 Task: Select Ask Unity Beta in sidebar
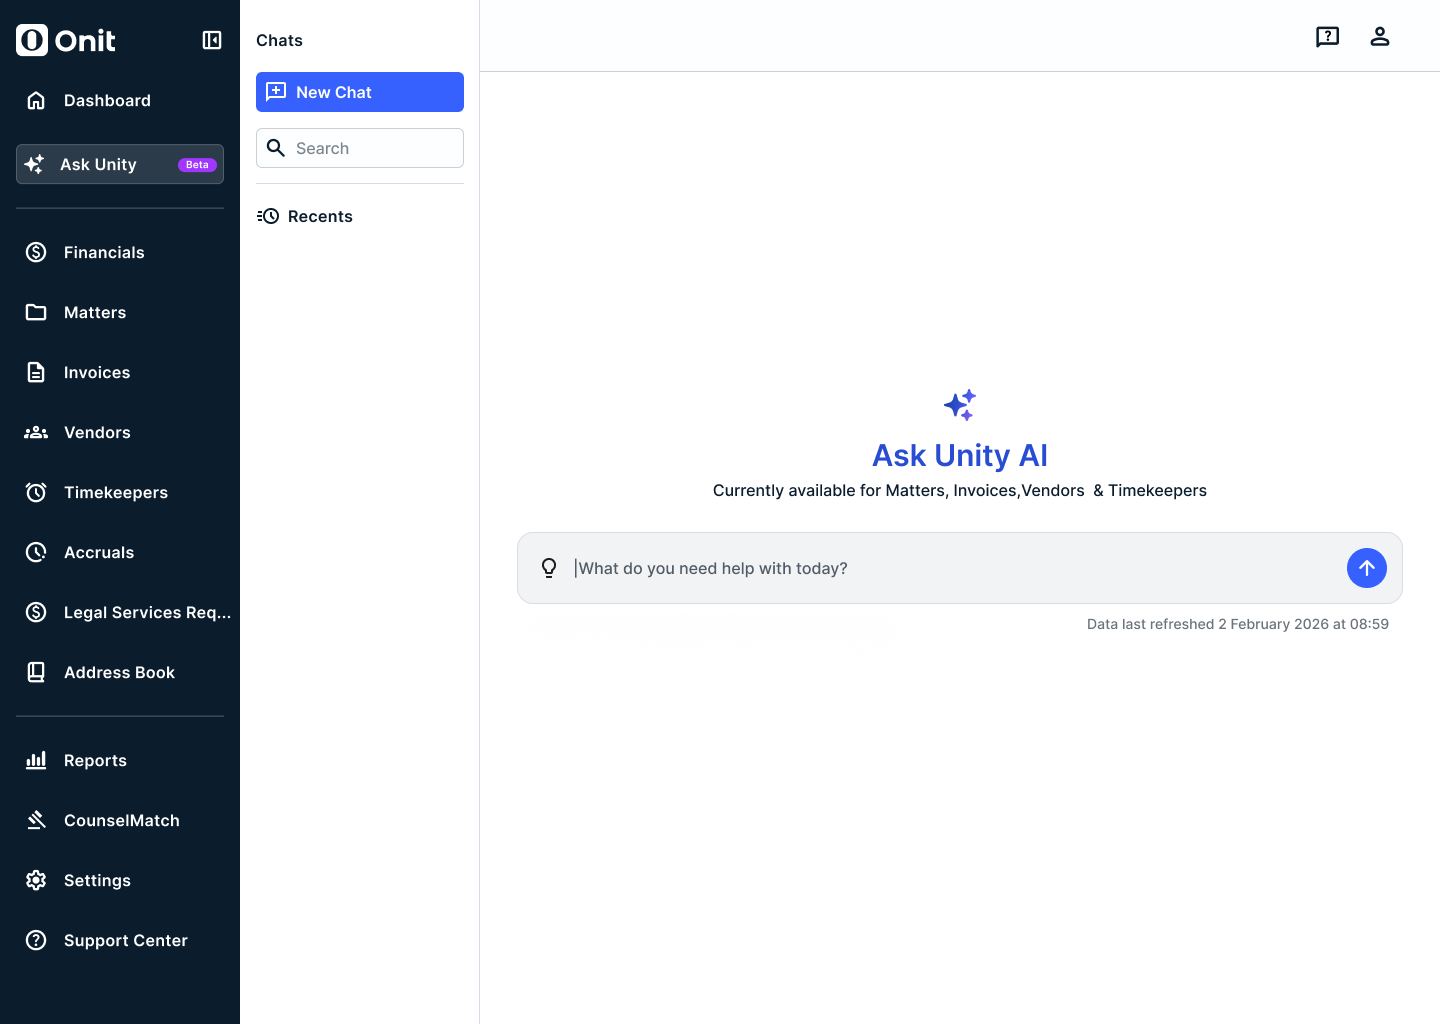[119, 164]
